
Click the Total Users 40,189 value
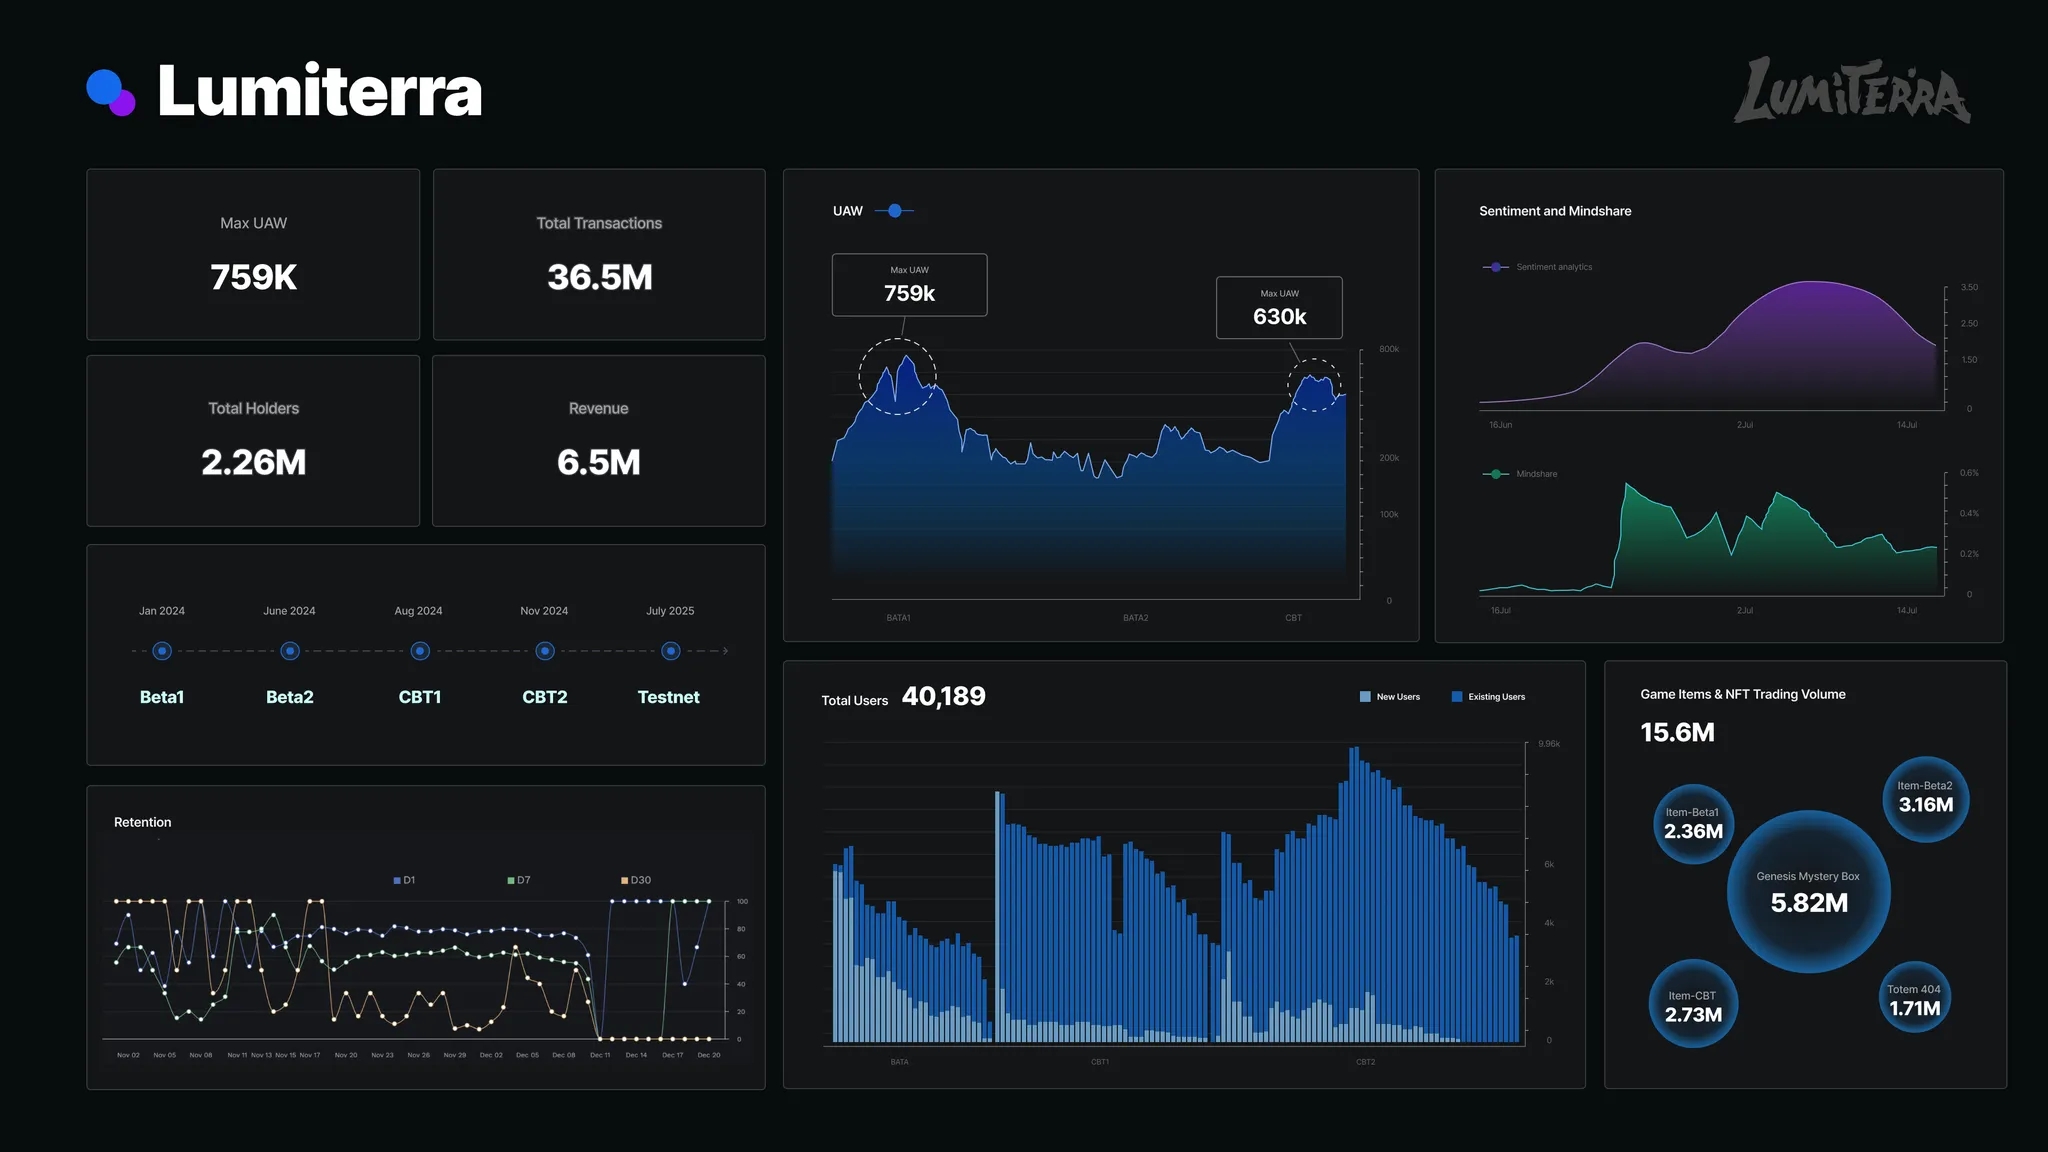[943, 696]
